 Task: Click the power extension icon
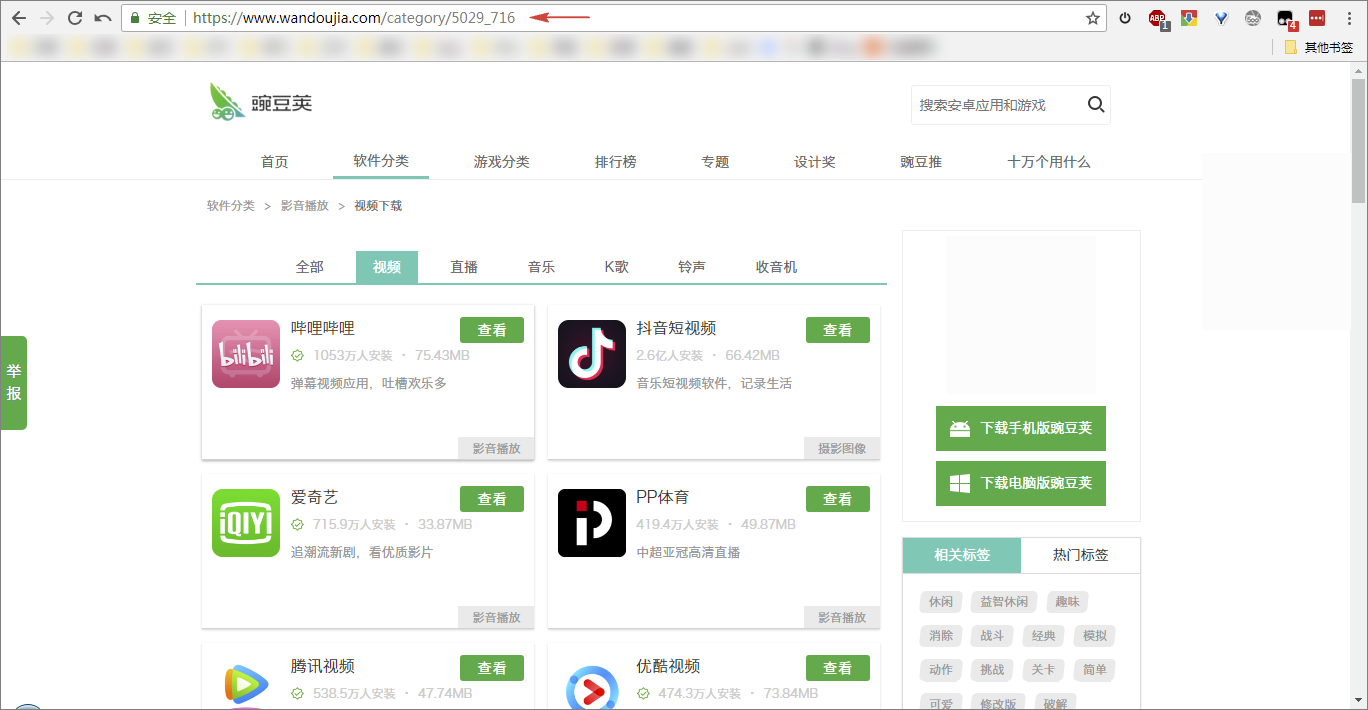pos(1125,18)
